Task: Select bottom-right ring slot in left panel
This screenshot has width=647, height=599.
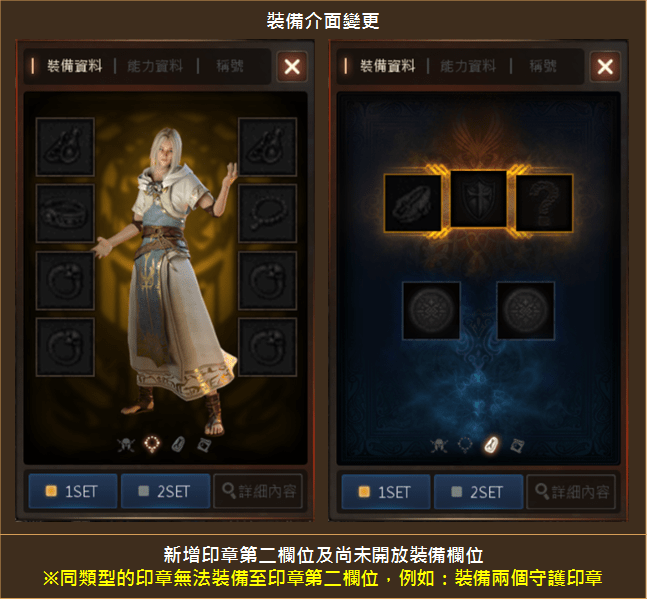Action: (x=267, y=347)
